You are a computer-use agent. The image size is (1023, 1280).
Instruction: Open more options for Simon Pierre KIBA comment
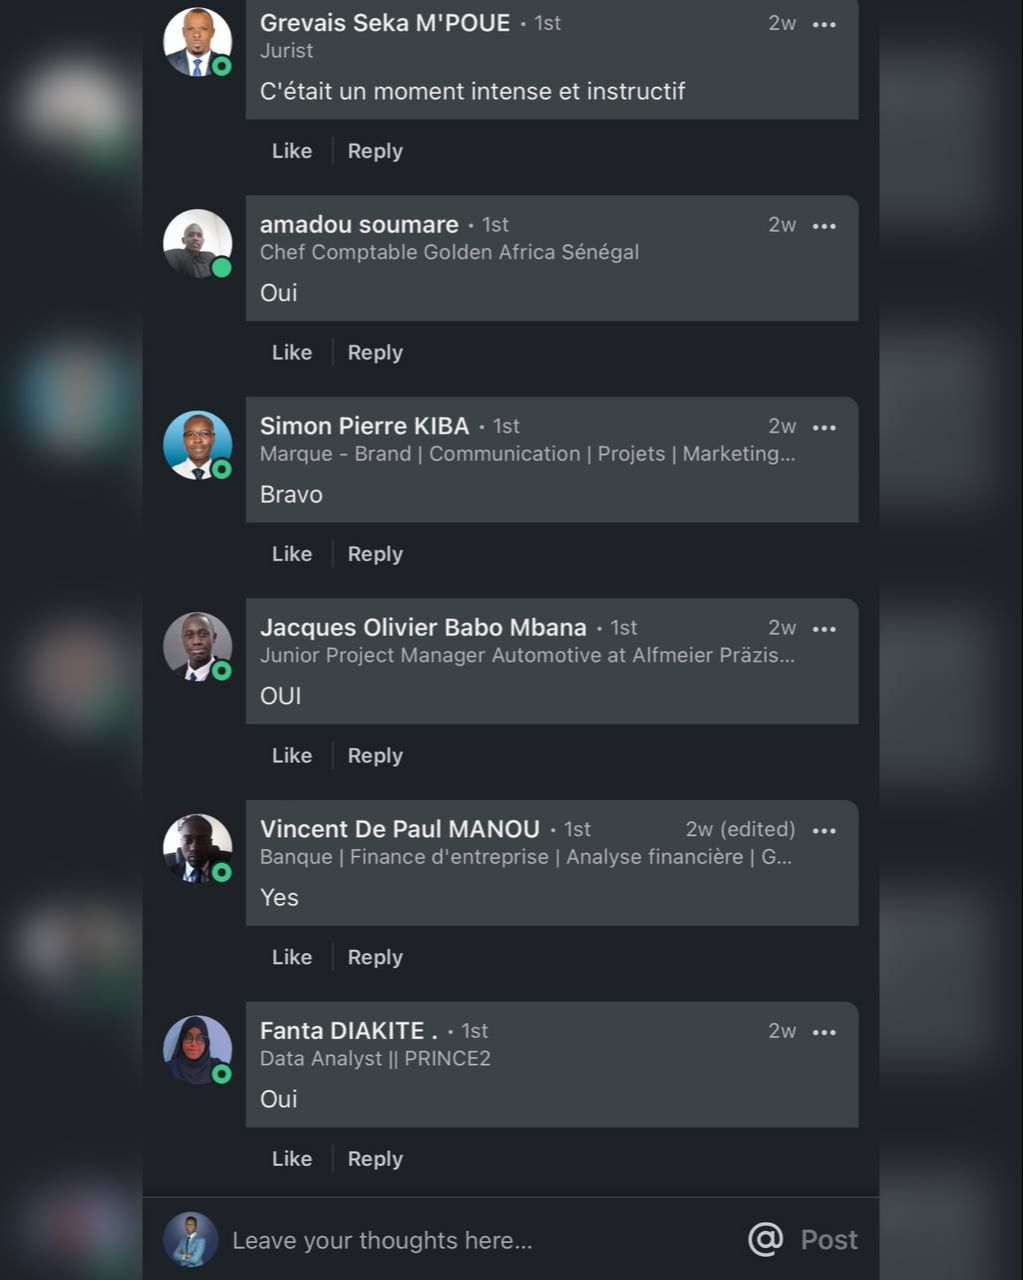pyautogui.click(x=824, y=427)
